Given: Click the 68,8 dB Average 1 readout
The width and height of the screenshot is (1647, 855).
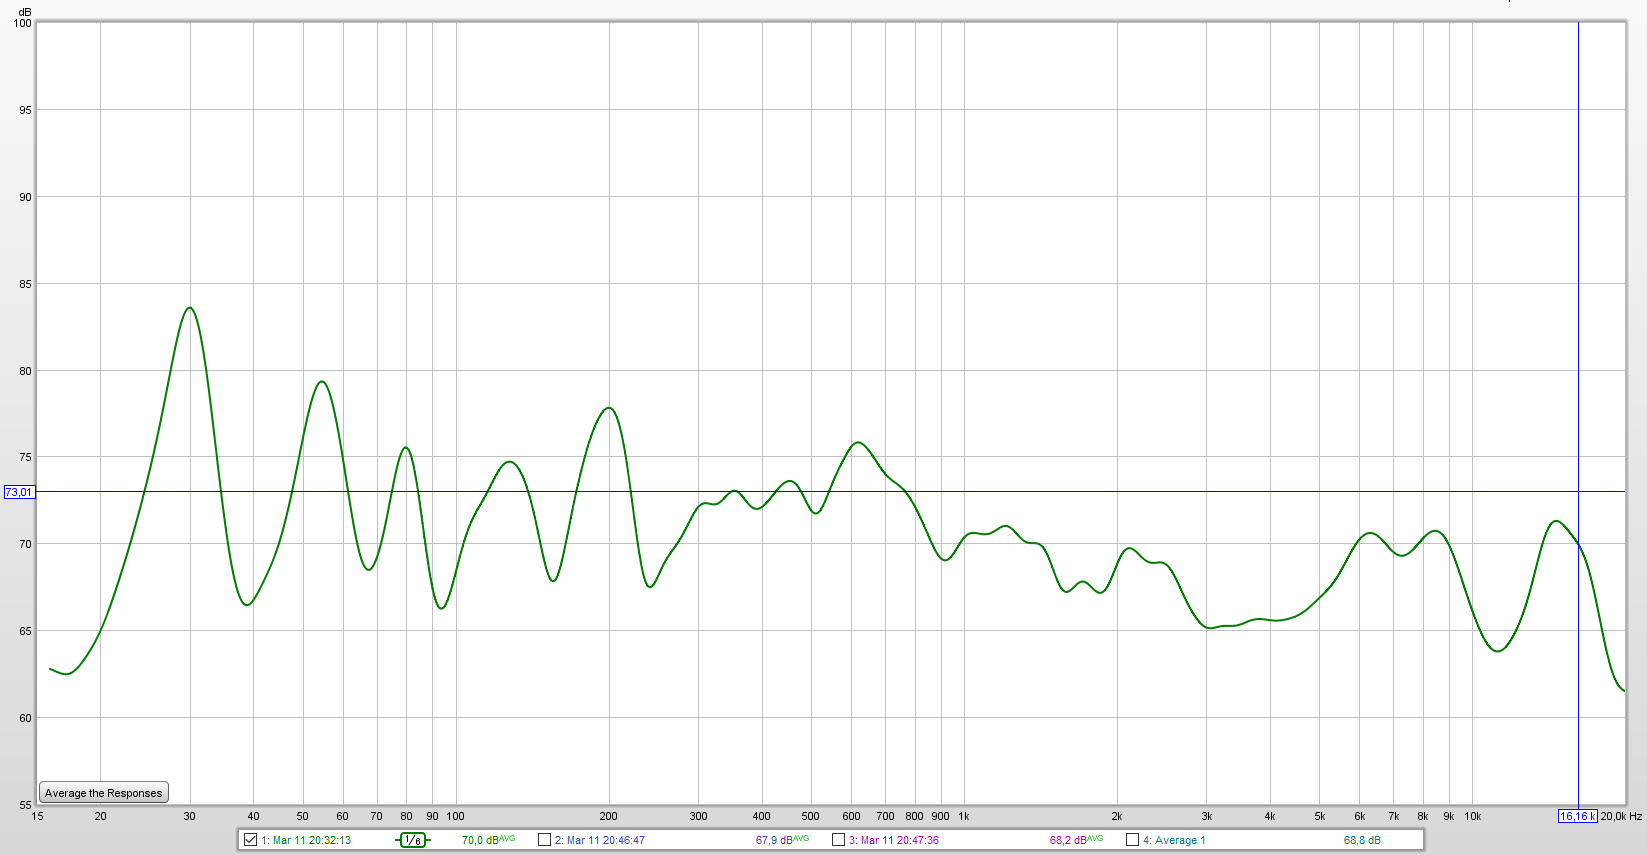Looking at the screenshot, I should click(x=1362, y=840).
